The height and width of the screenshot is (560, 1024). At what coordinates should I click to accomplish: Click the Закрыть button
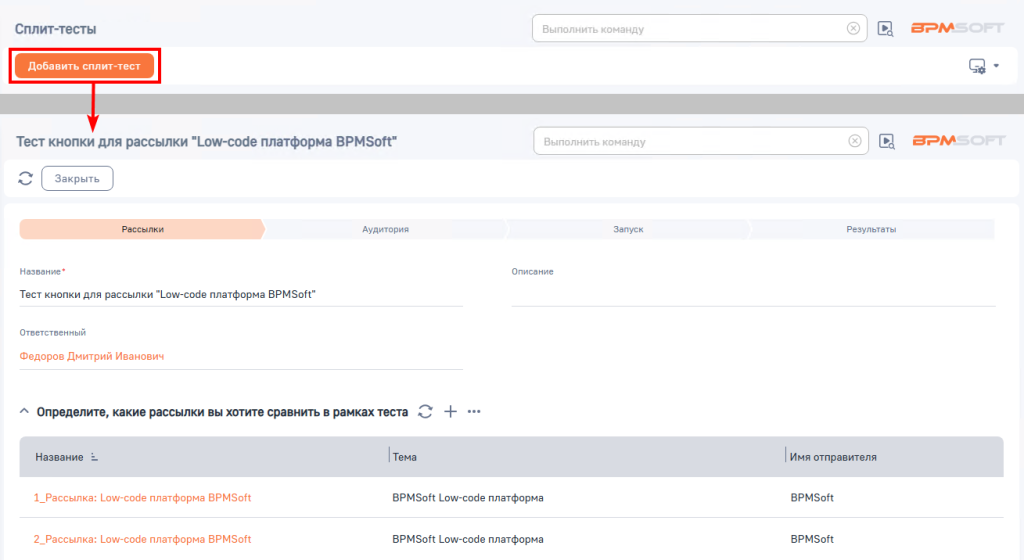click(x=77, y=178)
